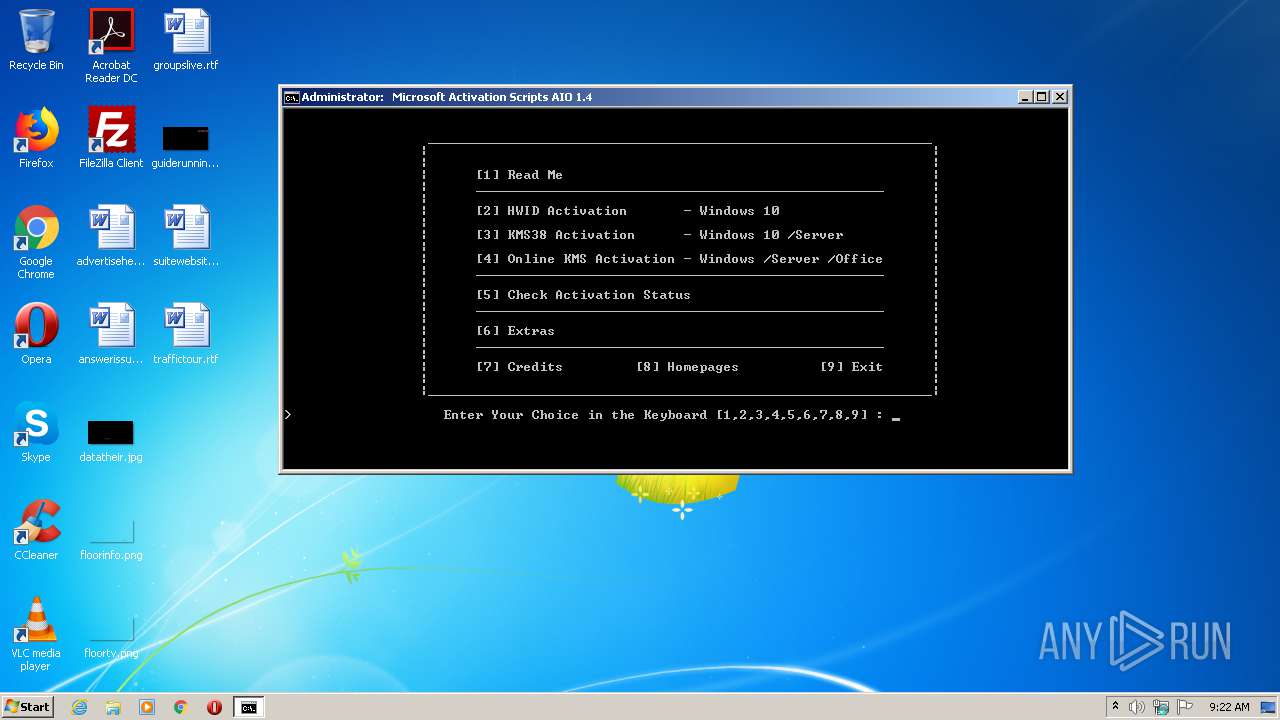Open the Recycle Bin desktop icon
The image size is (1280, 720).
click(36, 40)
